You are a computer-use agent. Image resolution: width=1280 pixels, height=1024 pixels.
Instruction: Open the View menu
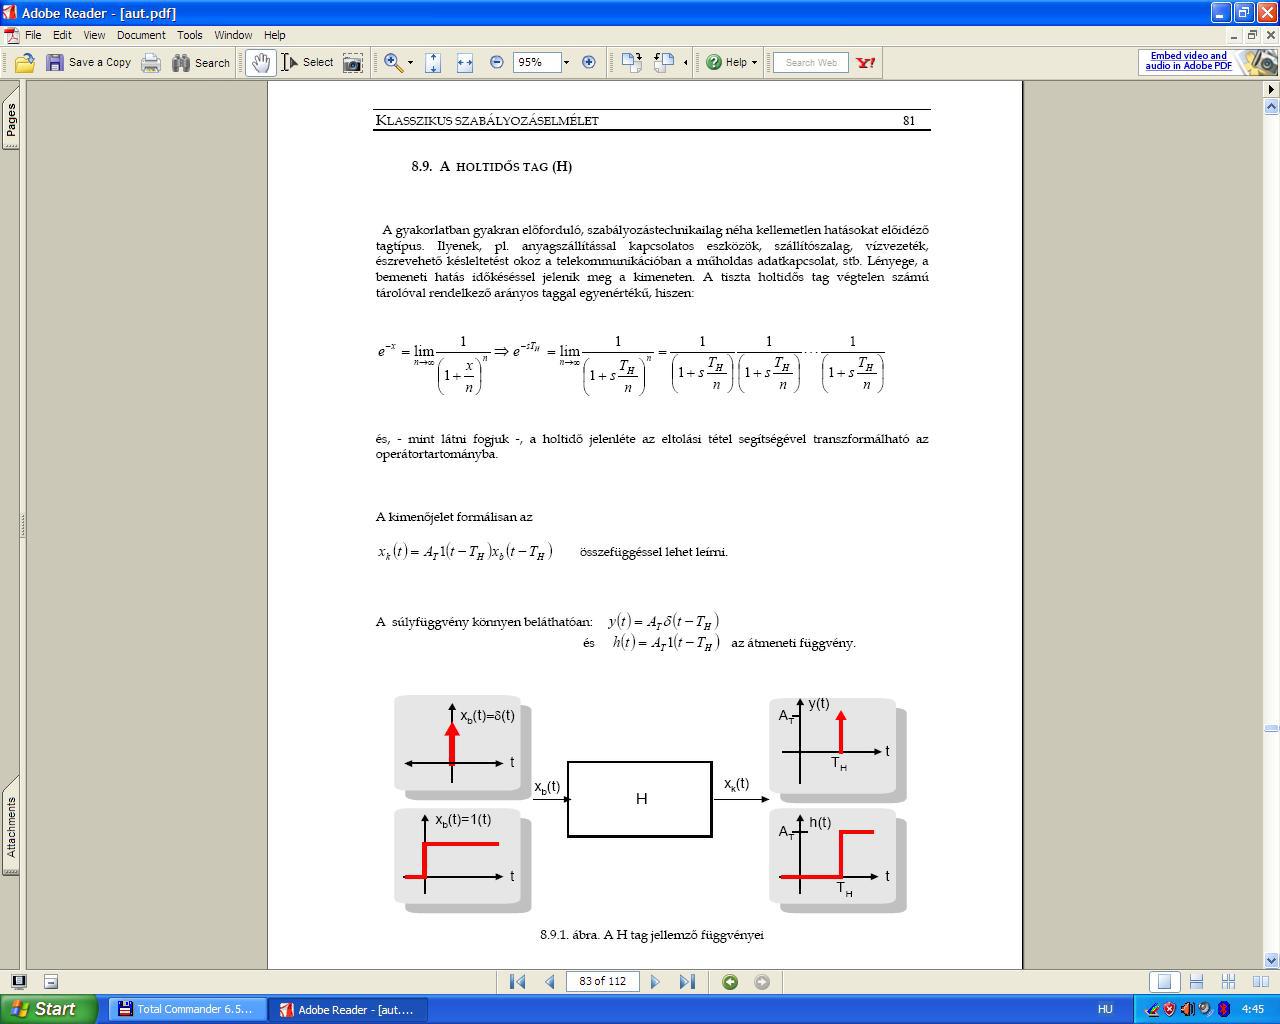[x=94, y=35]
